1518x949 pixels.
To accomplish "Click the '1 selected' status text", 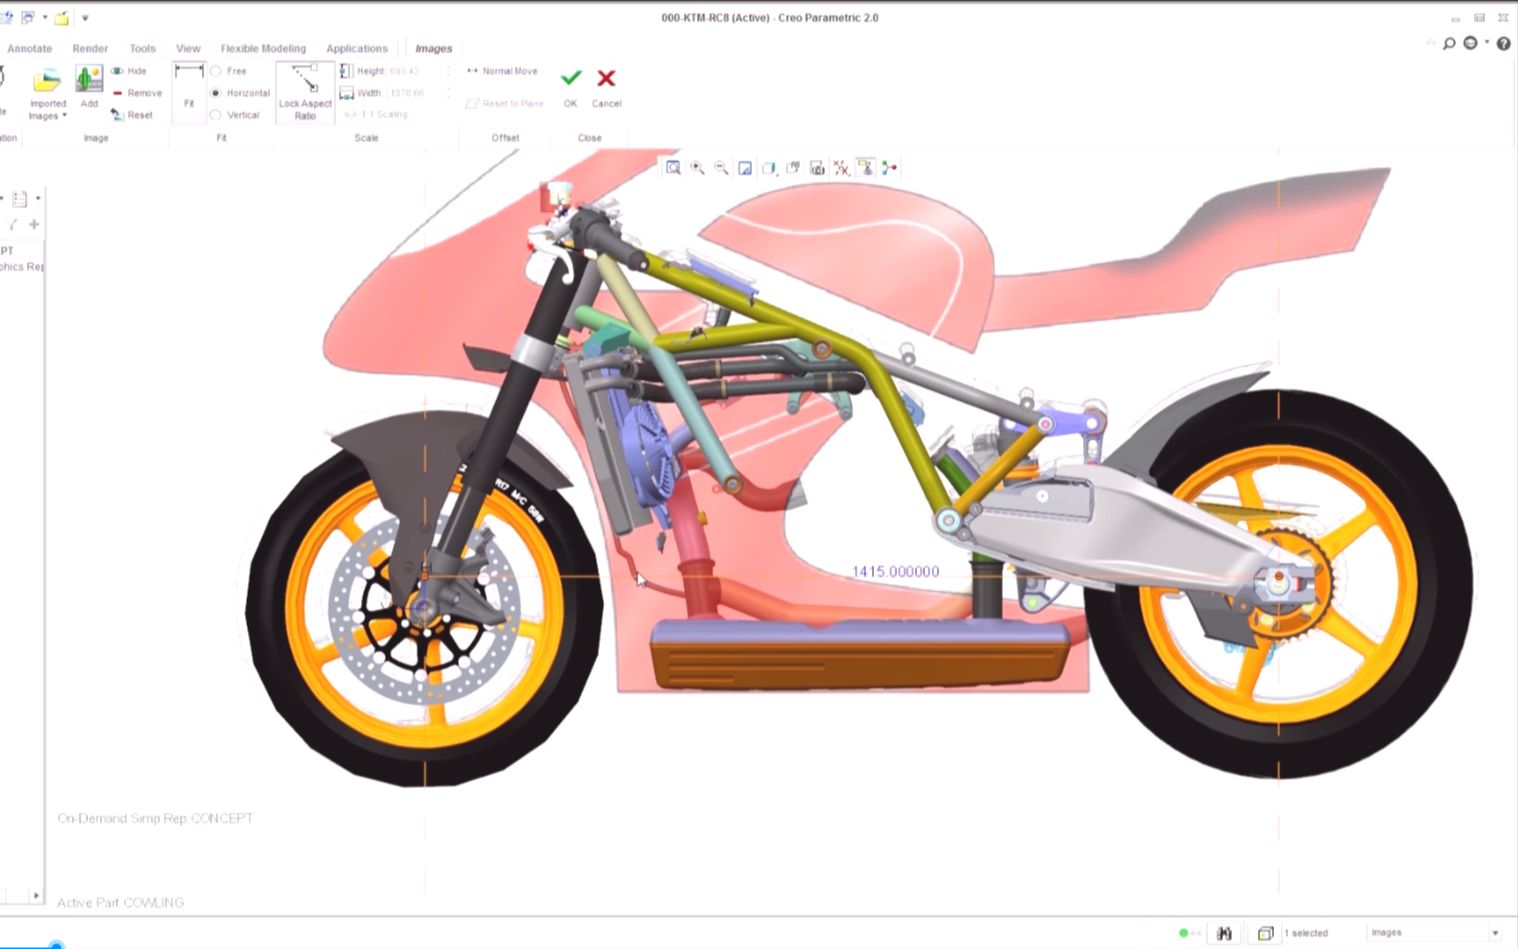I will (1306, 933).
